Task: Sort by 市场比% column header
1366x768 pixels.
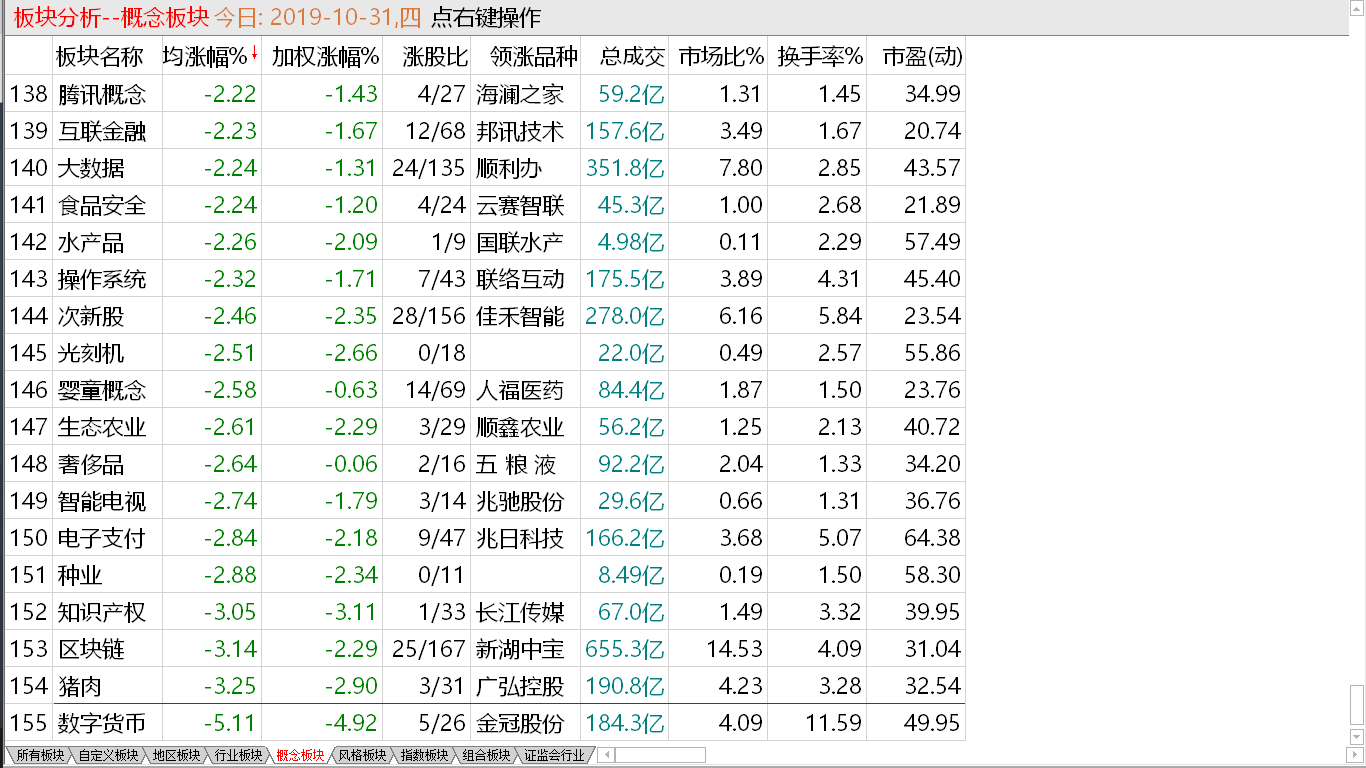Action: 720,57
